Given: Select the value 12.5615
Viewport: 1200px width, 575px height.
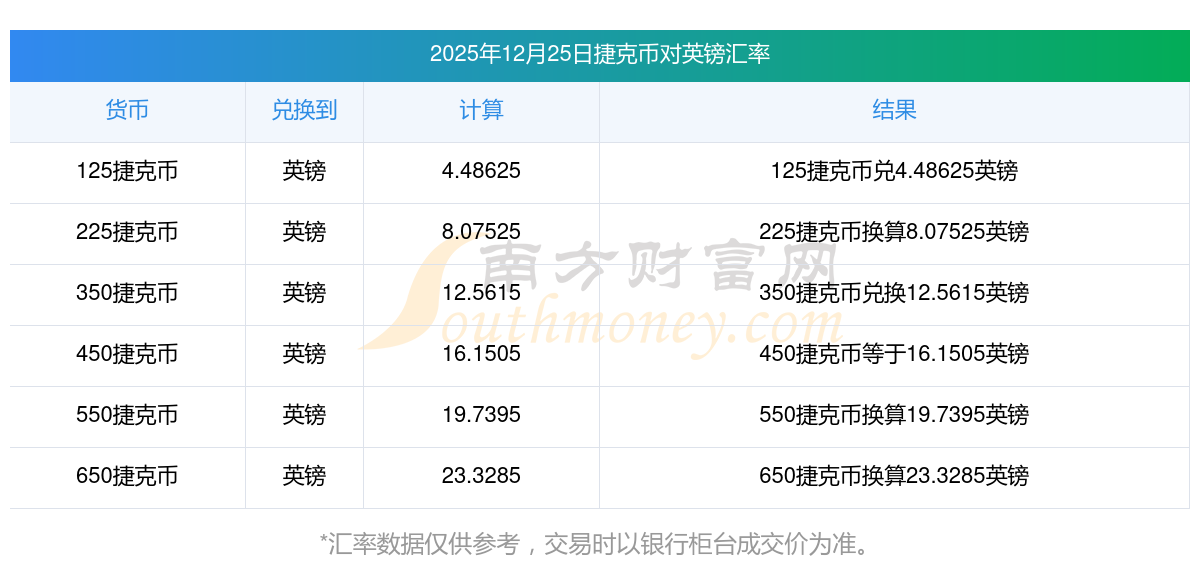Looking at the screenshot, I should (x=481, y=293).
